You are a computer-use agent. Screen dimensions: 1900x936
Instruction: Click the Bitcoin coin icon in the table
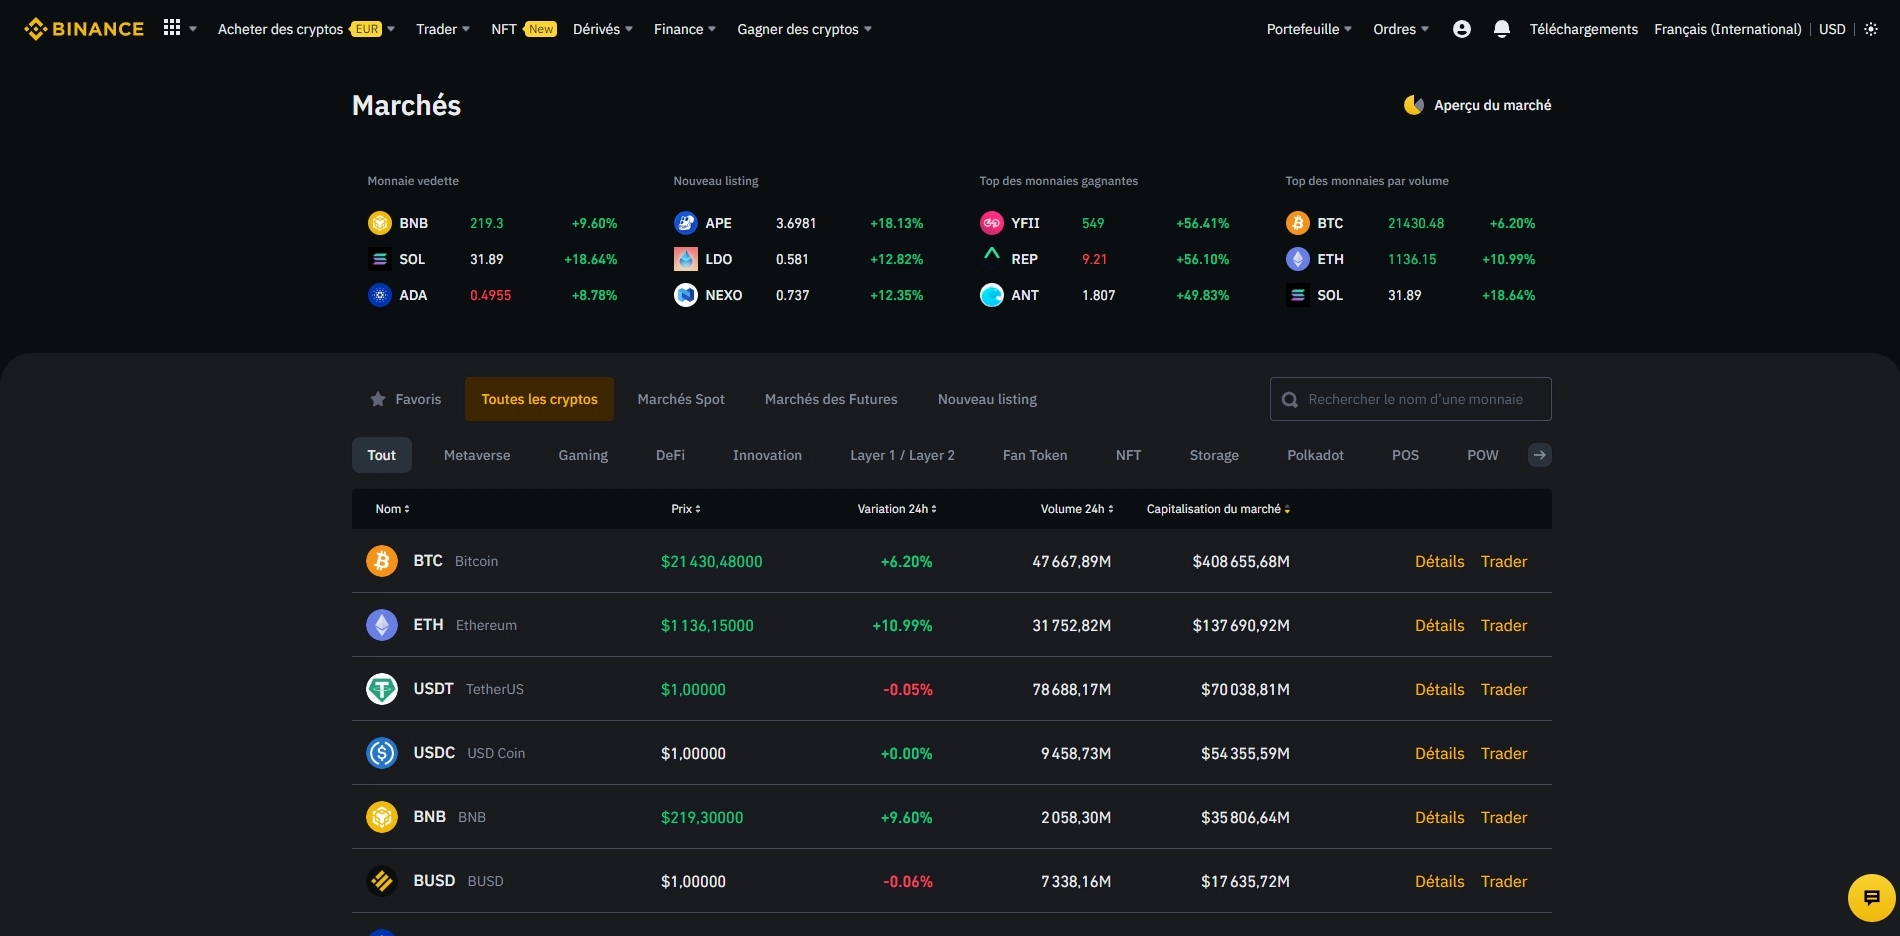[382, 561]
